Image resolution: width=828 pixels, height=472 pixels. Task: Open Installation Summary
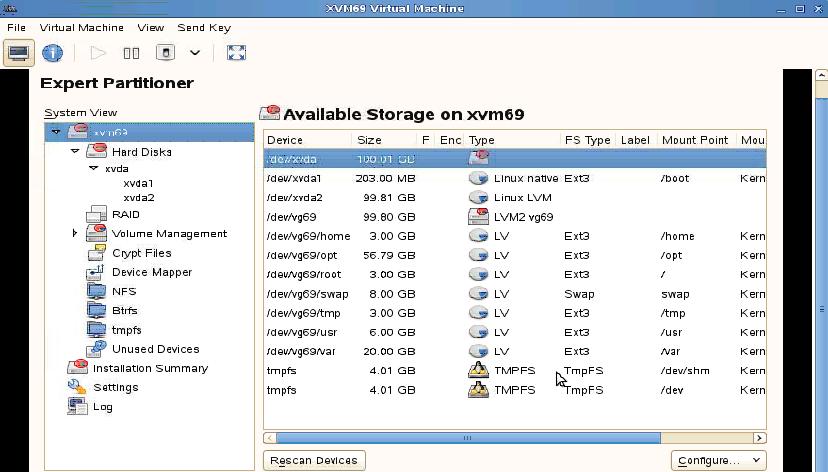[149, 368]
